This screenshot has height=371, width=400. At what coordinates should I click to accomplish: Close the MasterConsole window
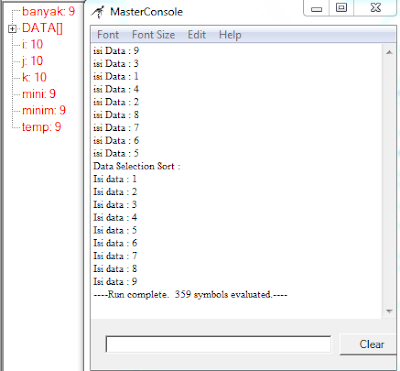(x=376, y=7)
